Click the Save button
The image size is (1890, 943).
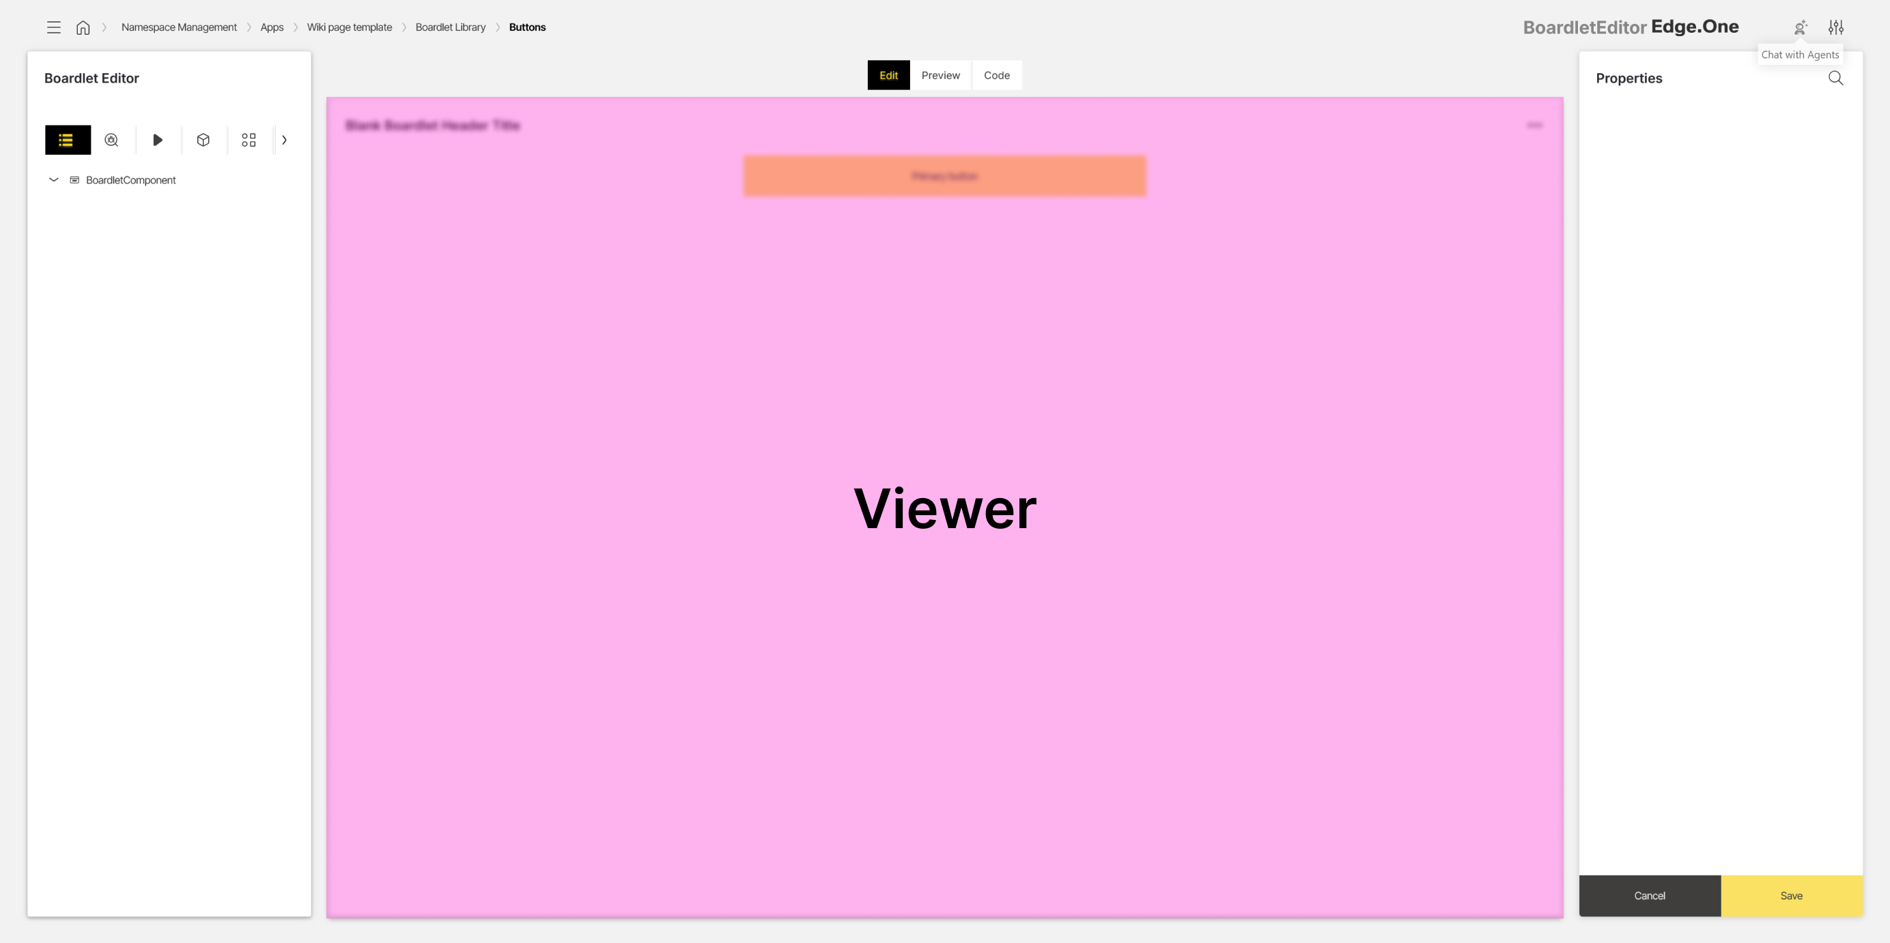[1792, 896]
